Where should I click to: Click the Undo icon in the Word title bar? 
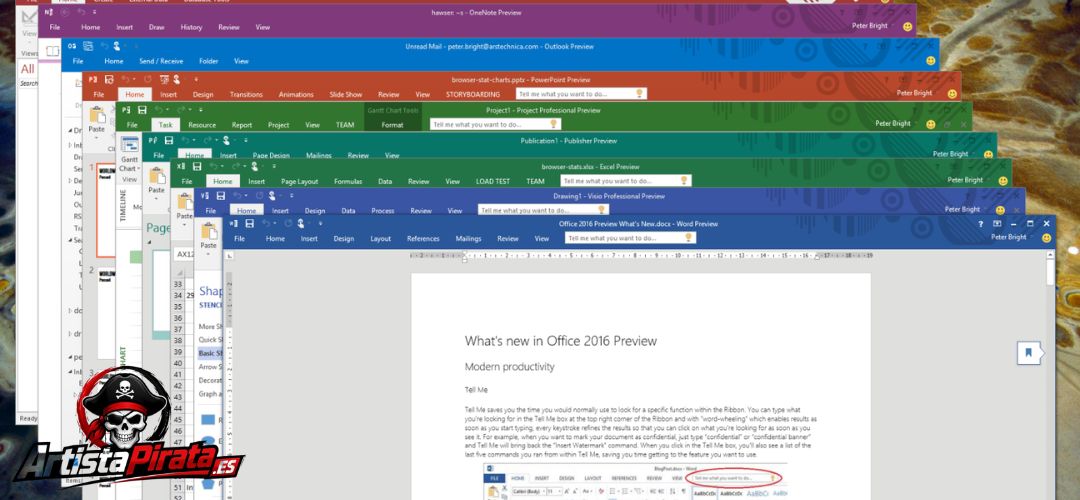tap(266, 224)
